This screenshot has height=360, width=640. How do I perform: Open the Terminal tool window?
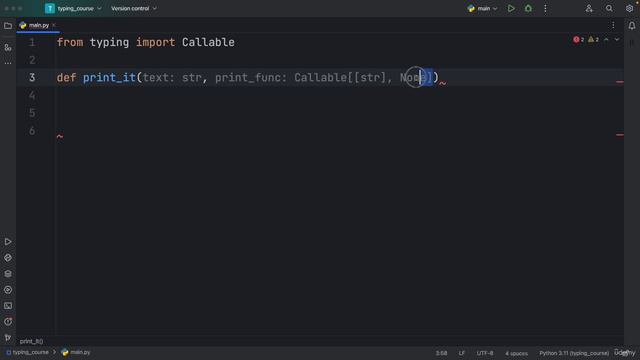tap(8, 306)
